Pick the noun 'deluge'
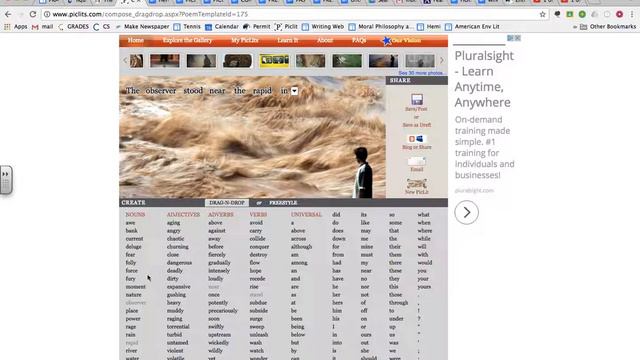The width and height of the screenshot is (640, 360). 133,247
